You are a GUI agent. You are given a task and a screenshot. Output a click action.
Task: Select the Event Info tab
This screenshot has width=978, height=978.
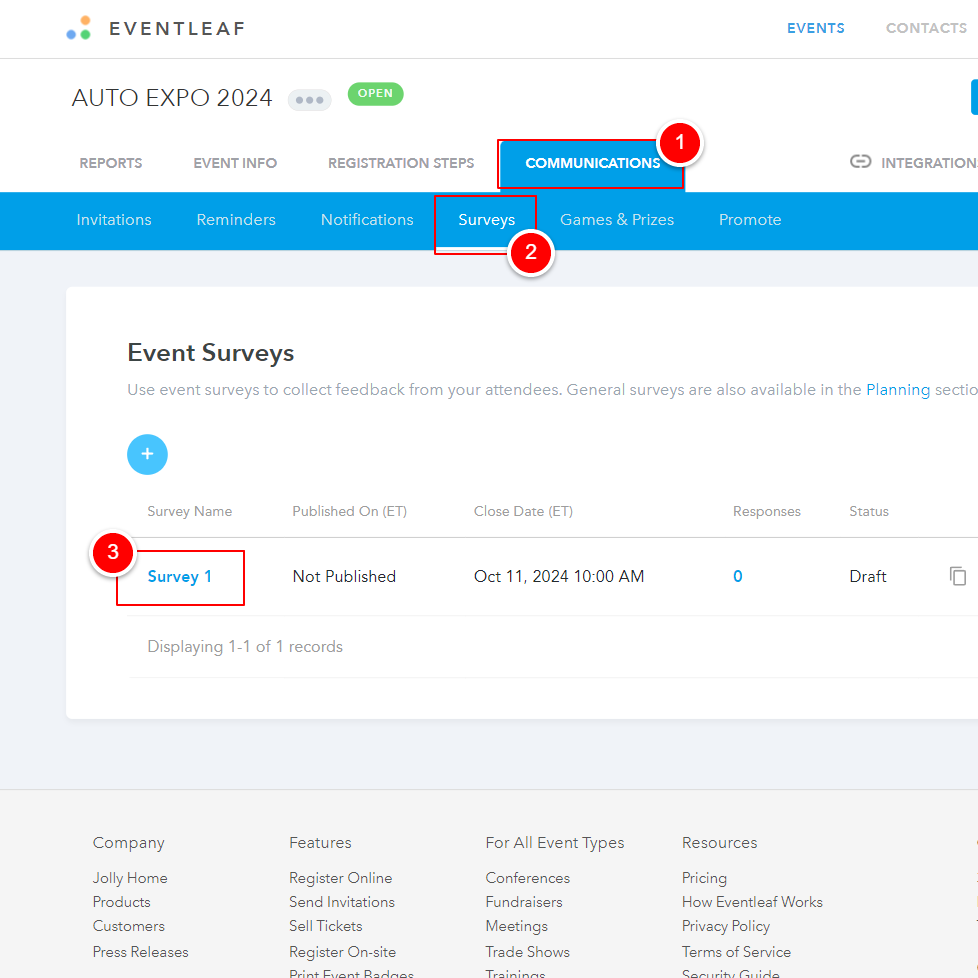[x=235, y=162]
